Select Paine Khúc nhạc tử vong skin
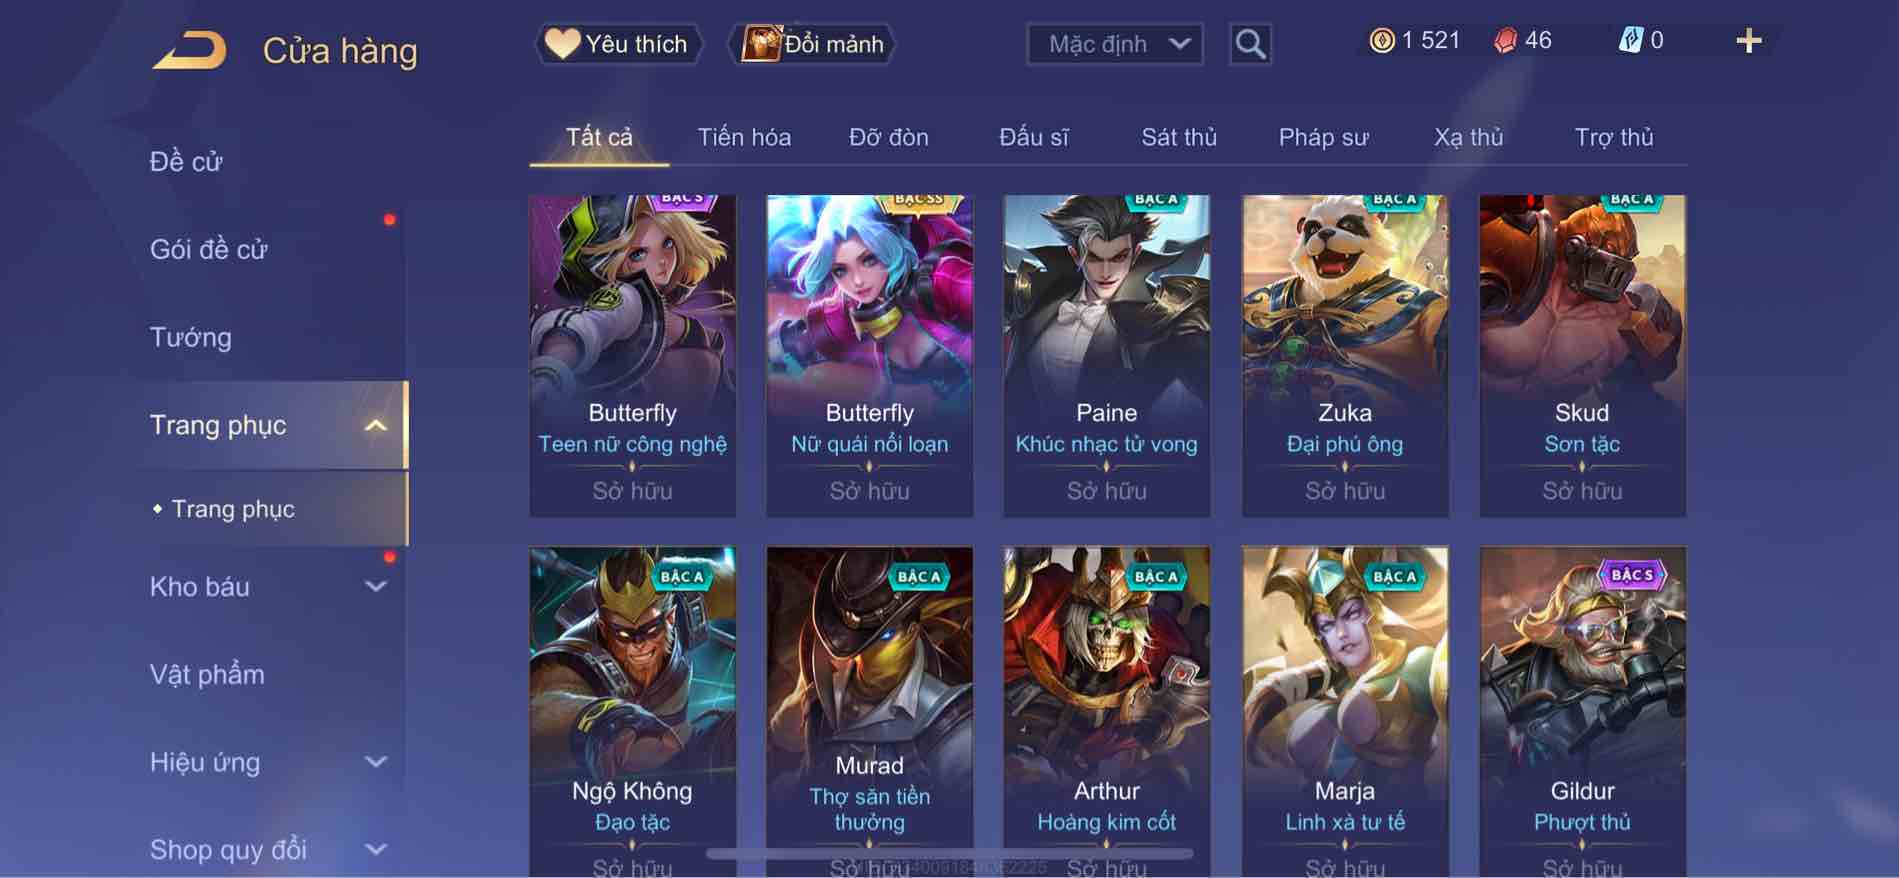This screenshot has height=878, width=1899. tap(1106, 356)
